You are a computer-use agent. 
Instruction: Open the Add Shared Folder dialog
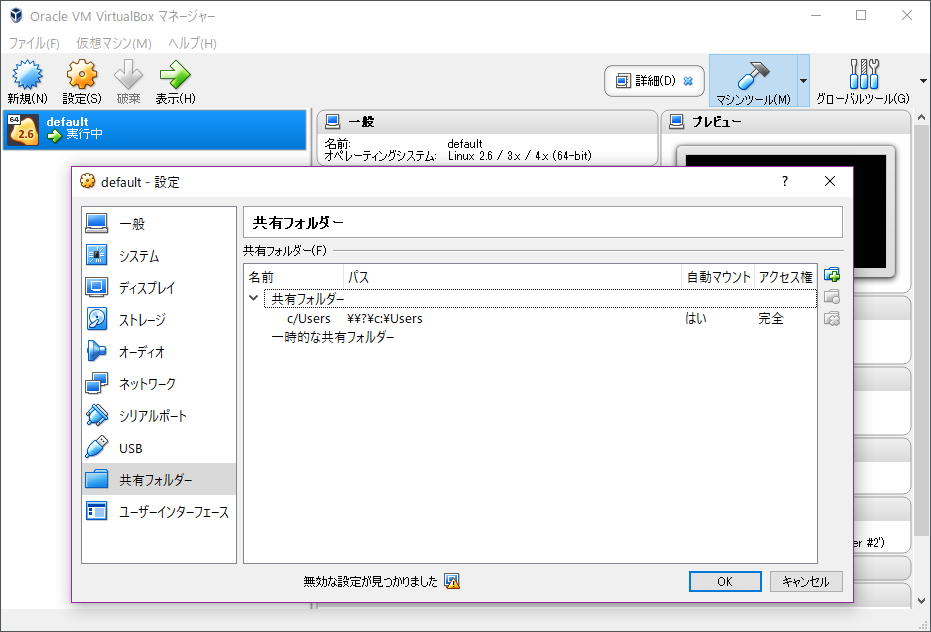tap(831, 273)
